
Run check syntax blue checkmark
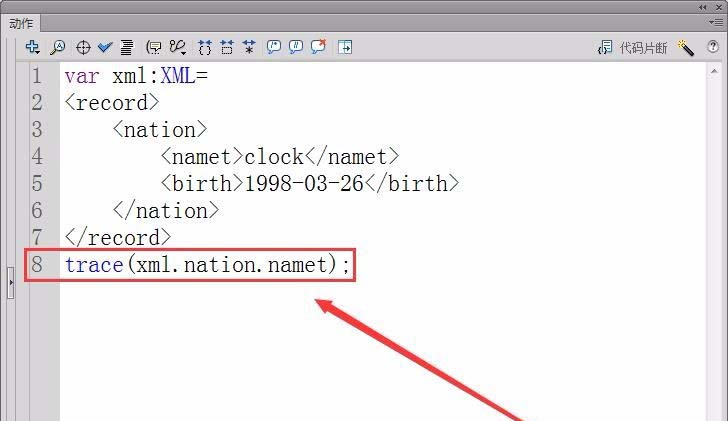[x=105, y=47]
